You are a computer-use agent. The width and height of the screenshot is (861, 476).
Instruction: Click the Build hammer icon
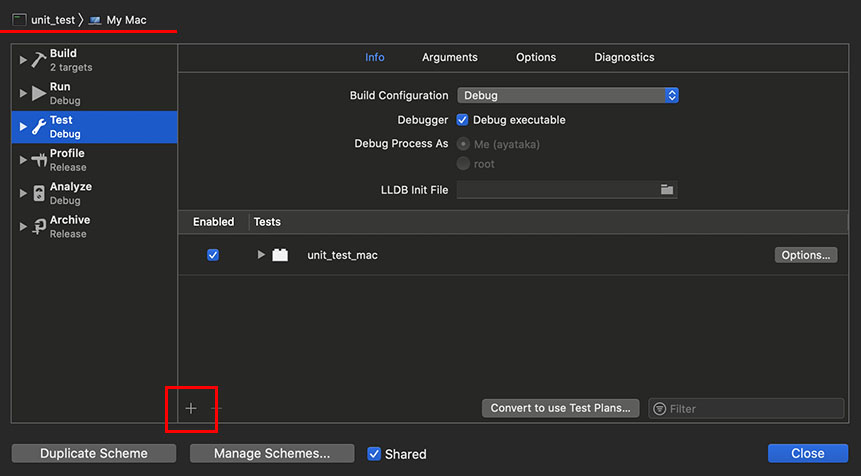pyautogui.click(x=39, y=60)
